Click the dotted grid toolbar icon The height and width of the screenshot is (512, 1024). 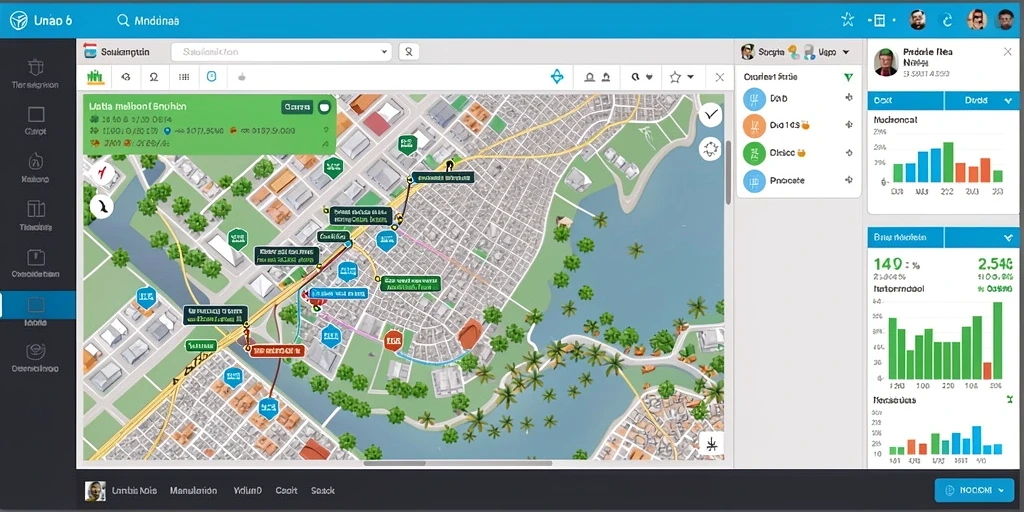click(x=184, y=77)
